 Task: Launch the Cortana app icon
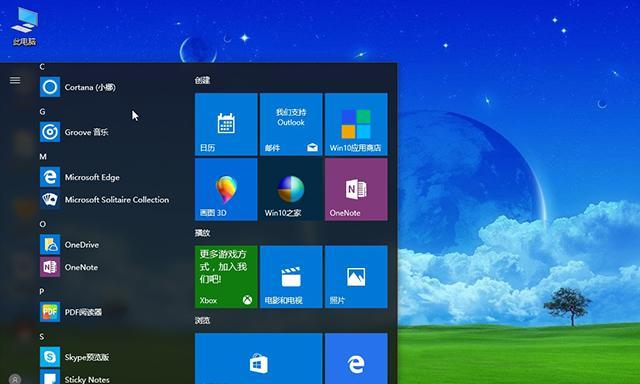(x=50, y=87)
